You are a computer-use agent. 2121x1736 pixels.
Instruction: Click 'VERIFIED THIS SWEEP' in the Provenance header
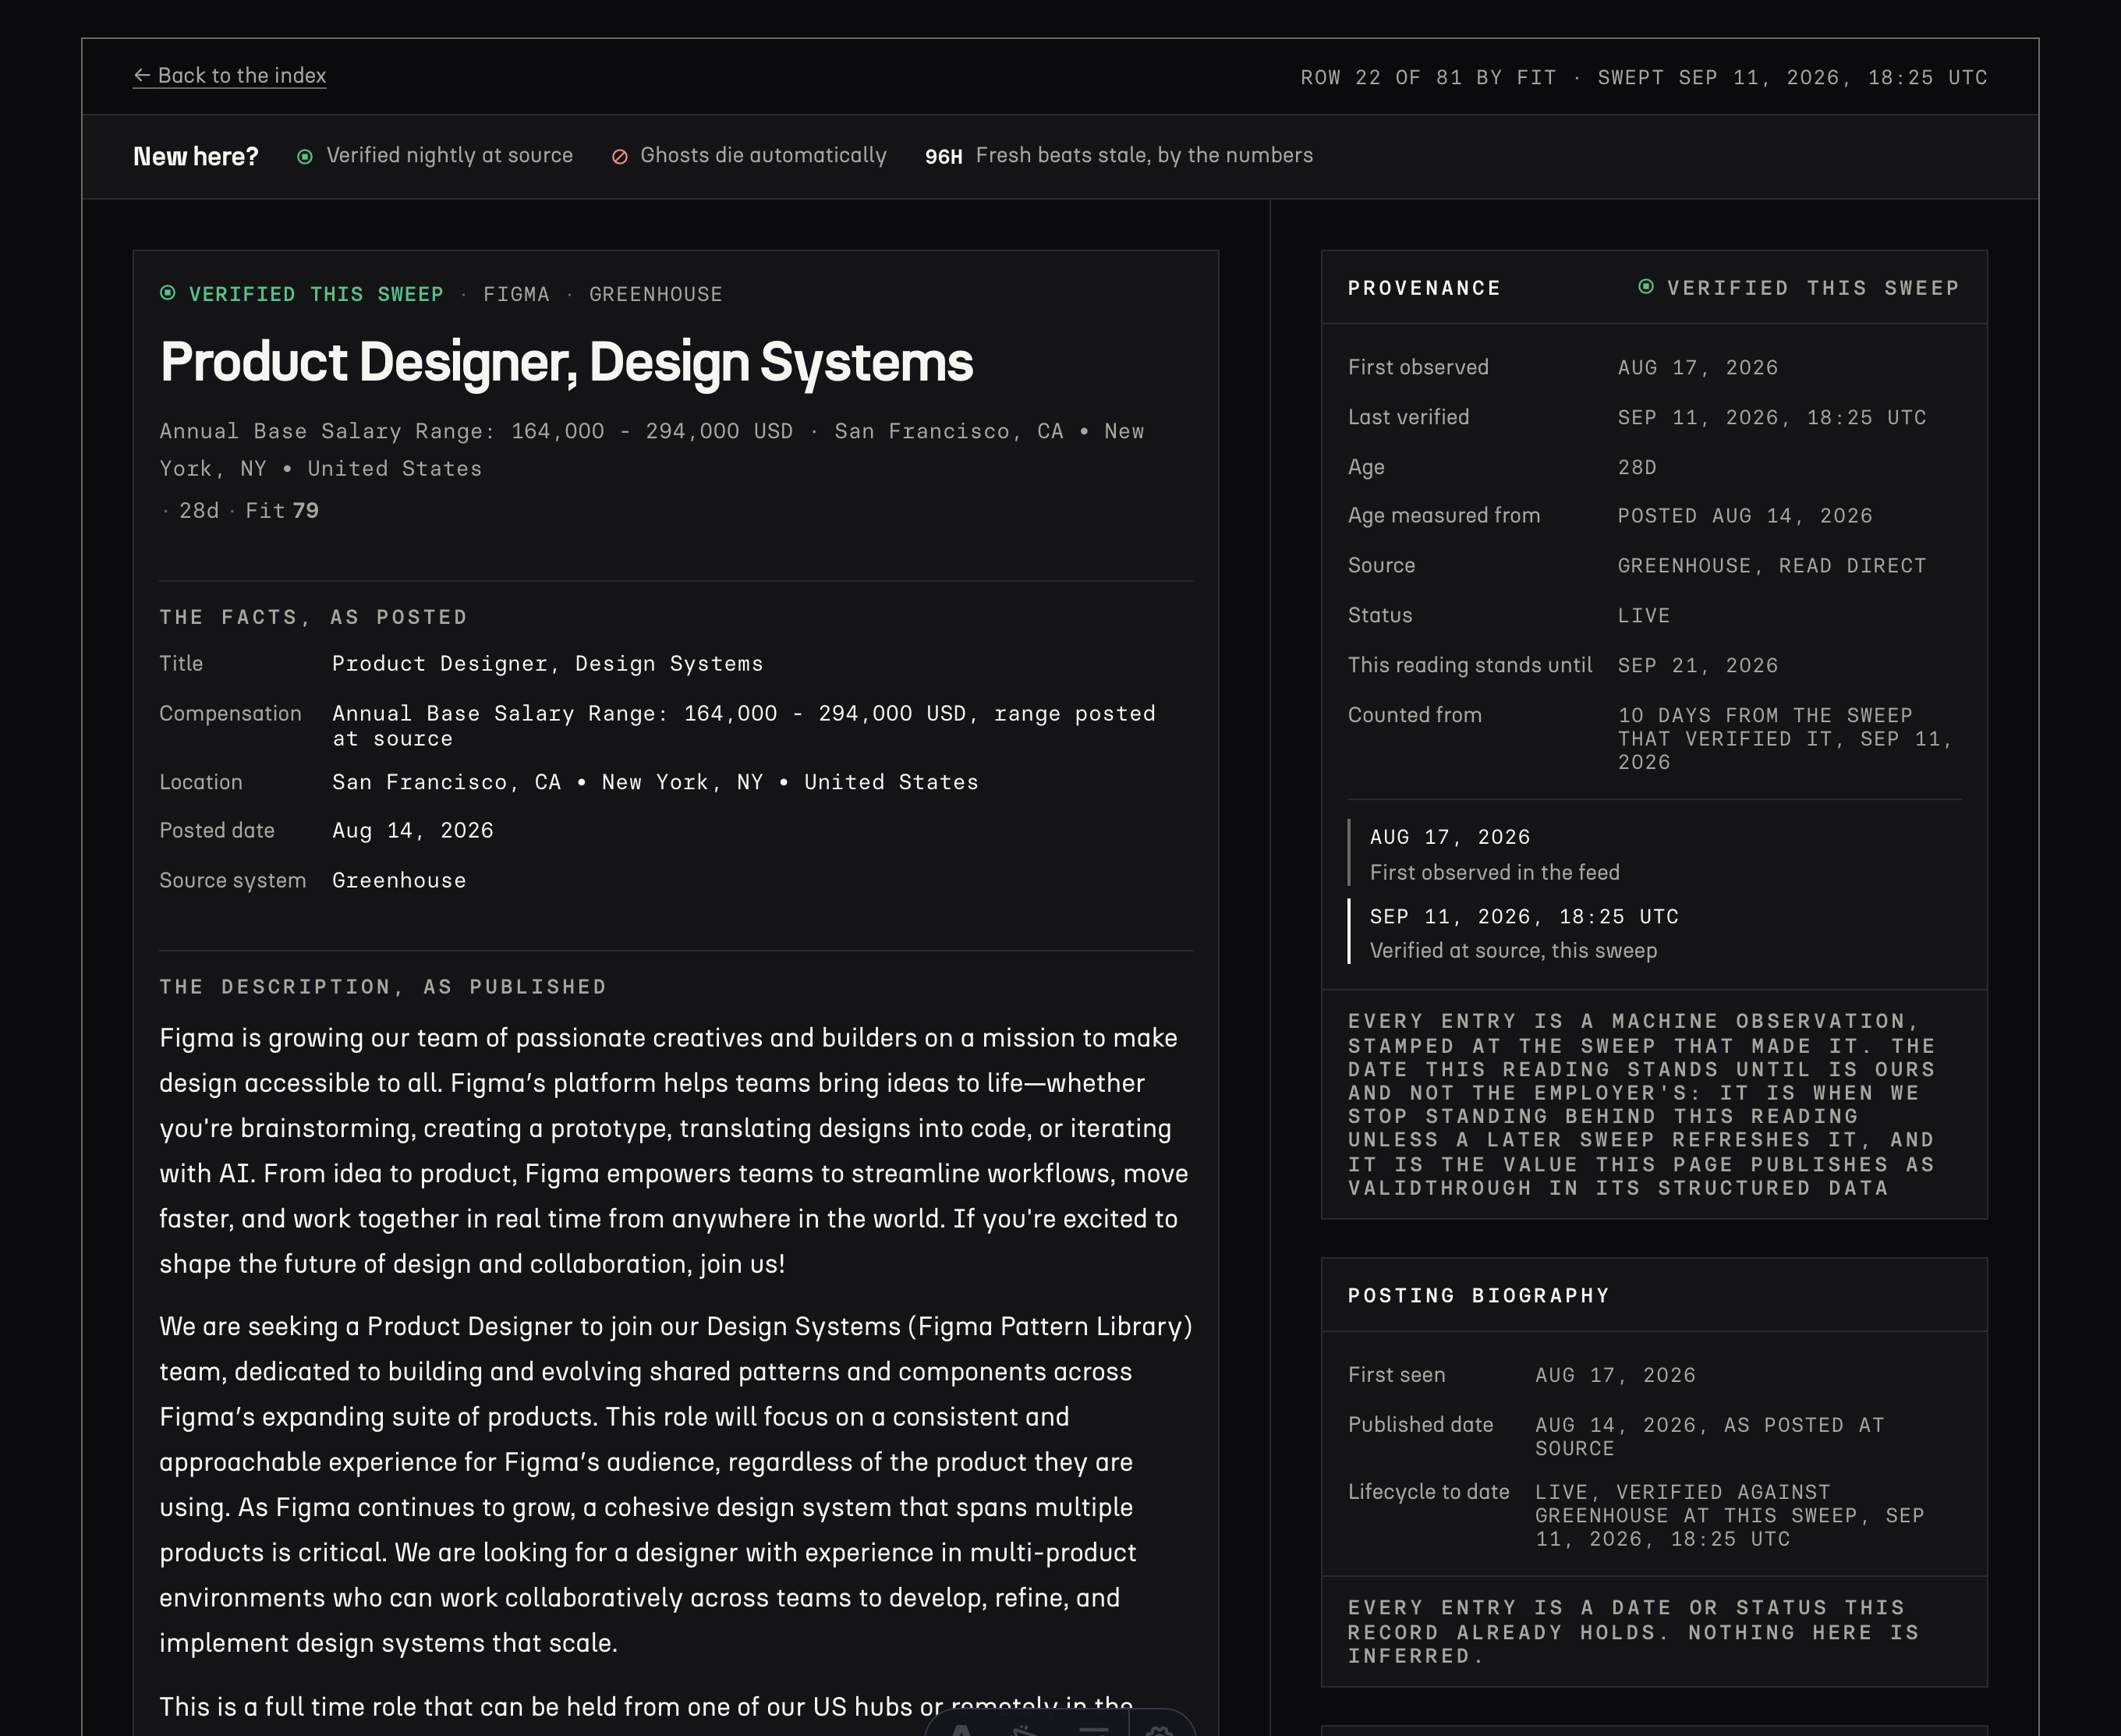point(1812,288)
